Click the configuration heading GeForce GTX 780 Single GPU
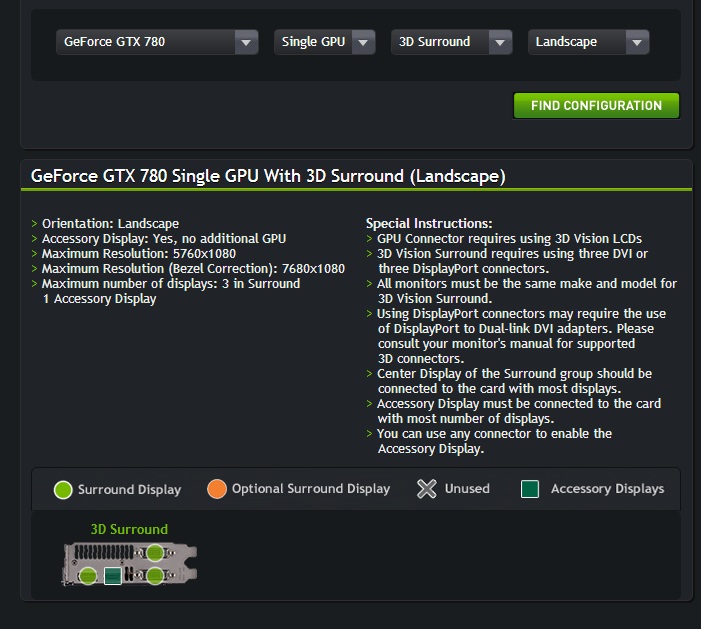This screenshot has width=701, height=629. [268, 176]
